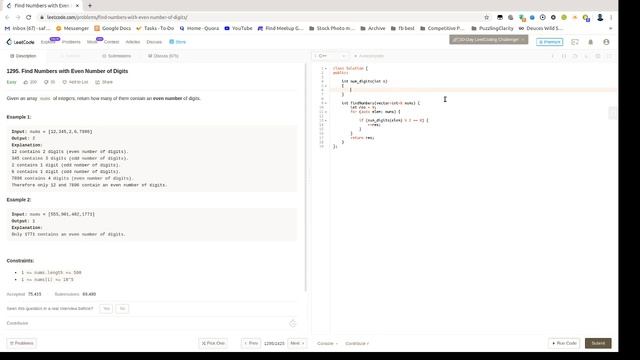
Task: Go to the Next problem
Action: [297, 343]
